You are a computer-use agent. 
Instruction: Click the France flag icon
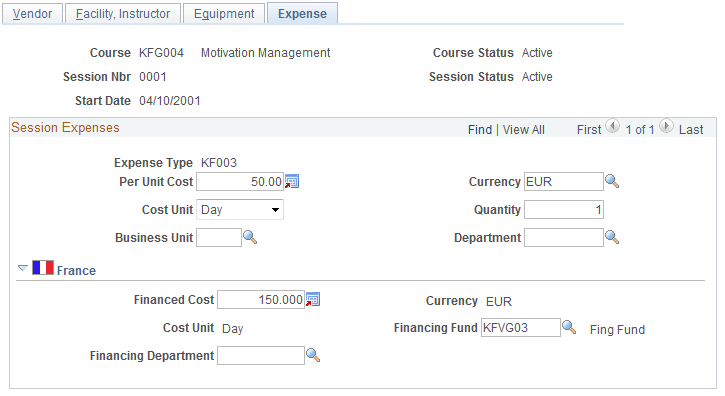(43, 267)
